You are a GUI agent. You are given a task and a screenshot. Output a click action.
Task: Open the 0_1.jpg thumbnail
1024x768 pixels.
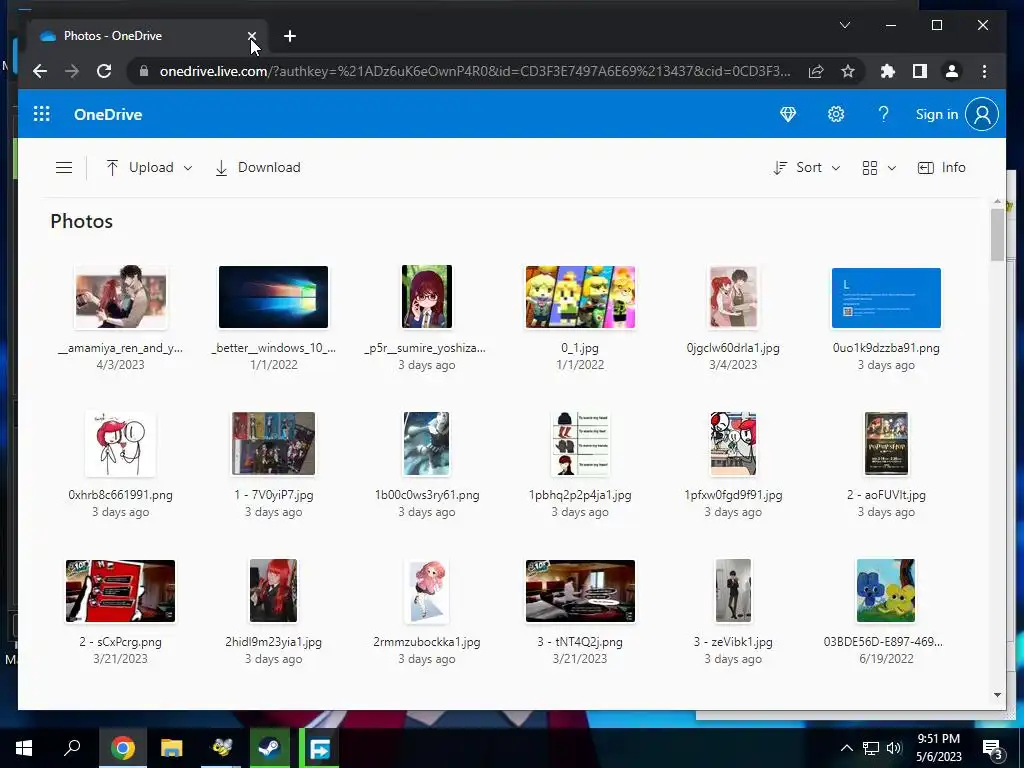coord(580,297)
